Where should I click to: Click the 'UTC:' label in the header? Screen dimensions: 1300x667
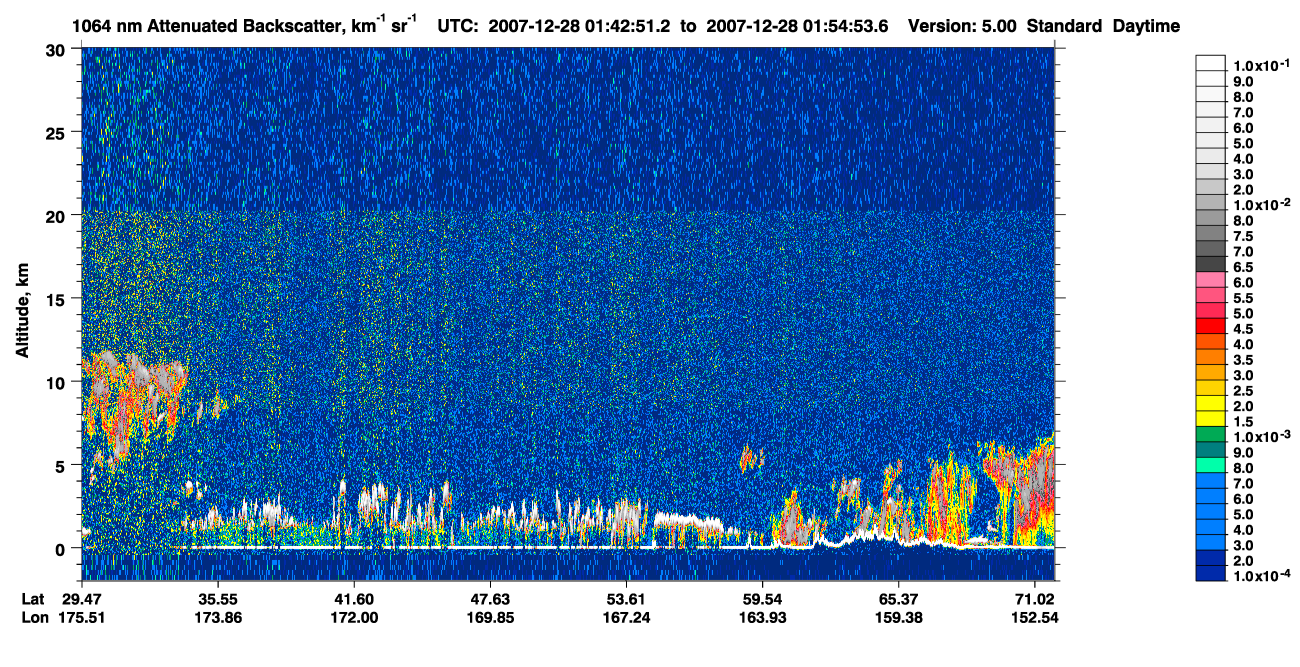(458, 27)
